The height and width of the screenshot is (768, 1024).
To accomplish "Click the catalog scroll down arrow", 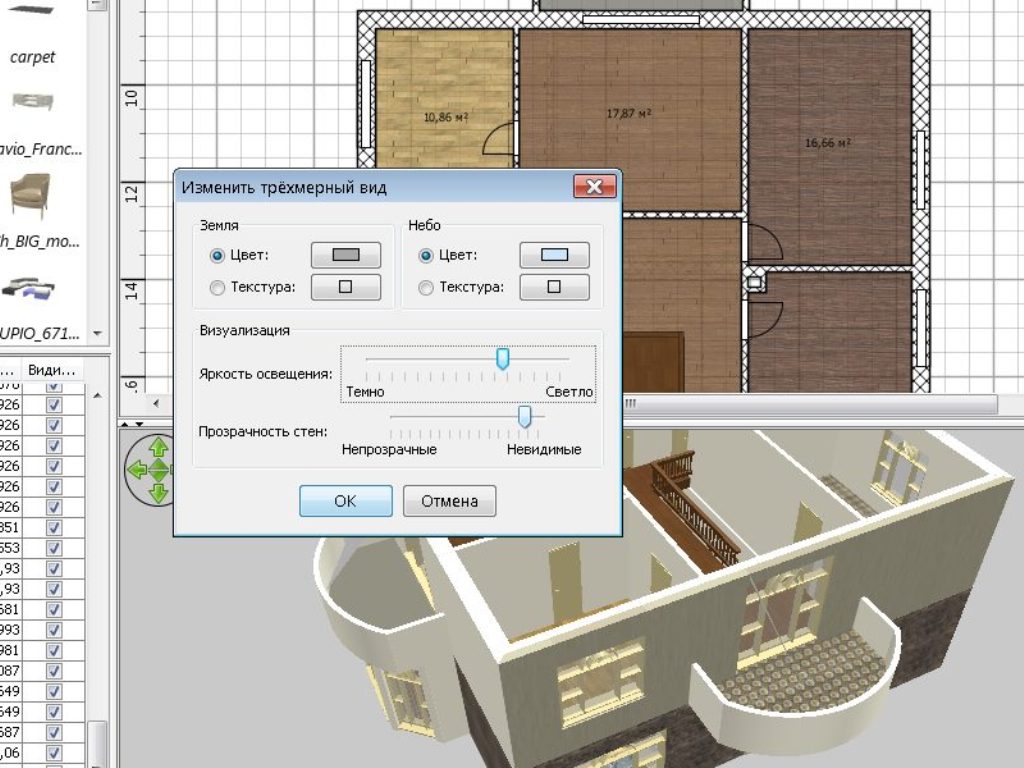I will pos(97,333).
